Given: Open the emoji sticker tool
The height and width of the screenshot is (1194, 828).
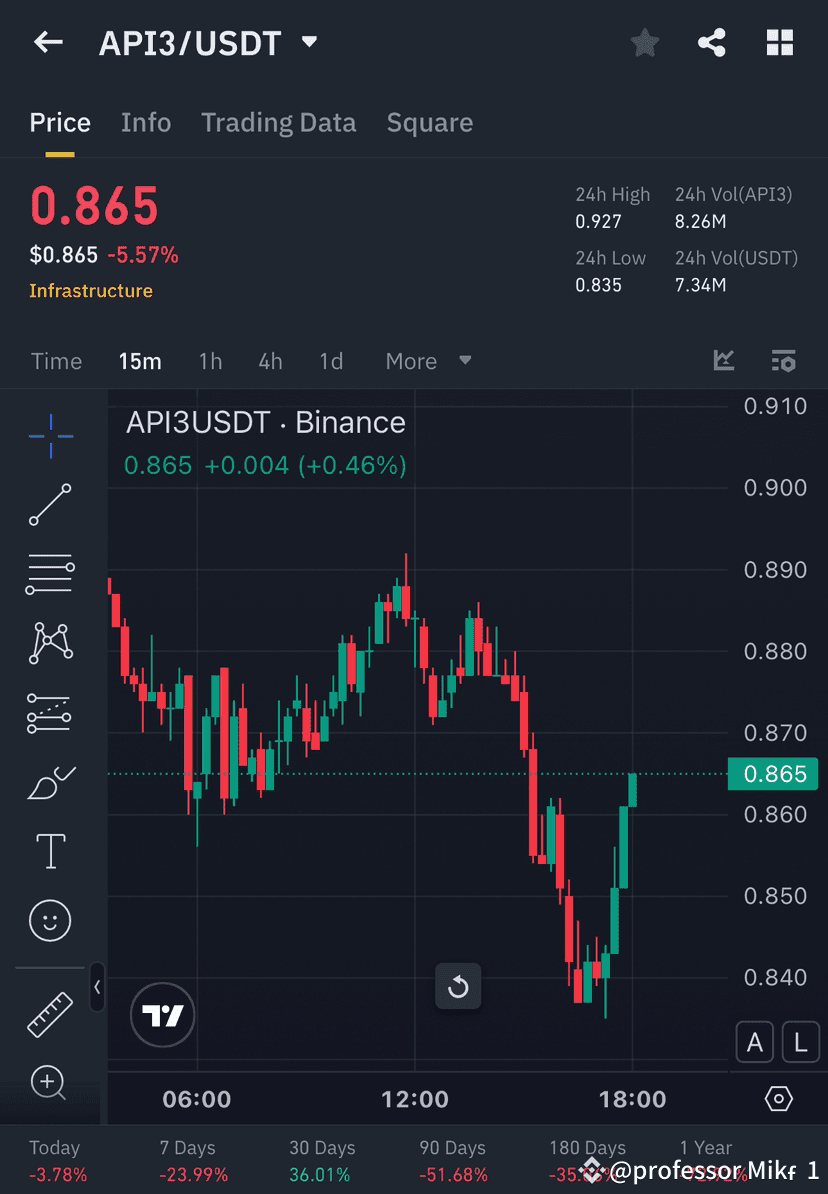Looking at the screenshot, I should coord(50,920).
